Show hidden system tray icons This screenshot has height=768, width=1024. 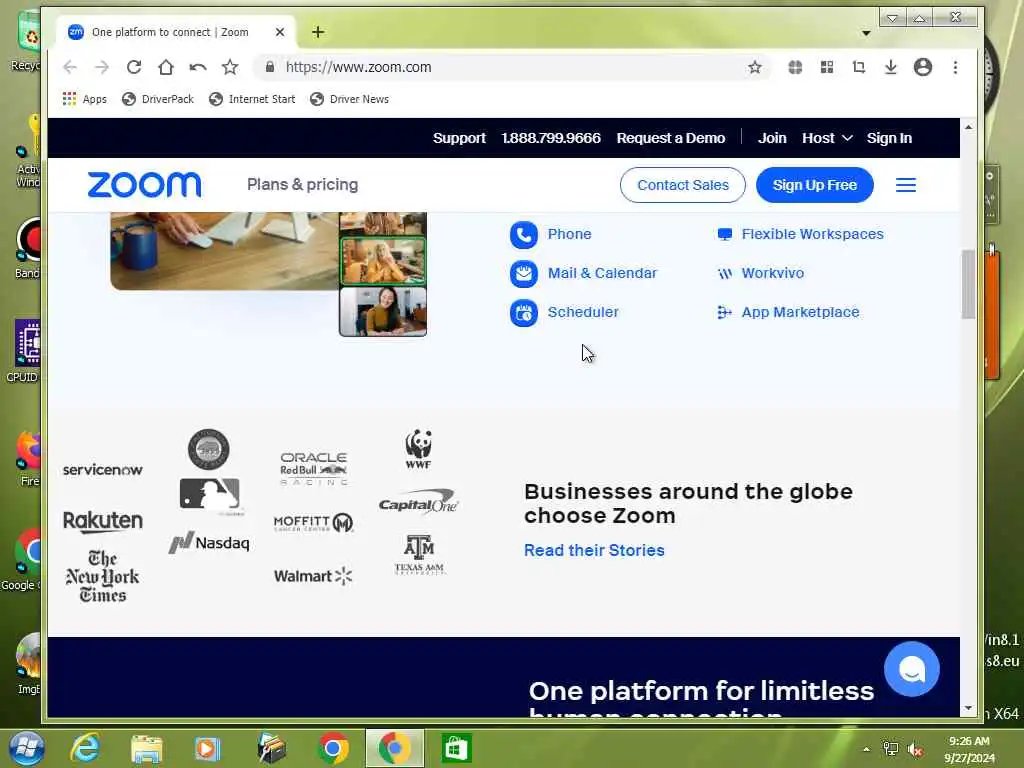866,749
